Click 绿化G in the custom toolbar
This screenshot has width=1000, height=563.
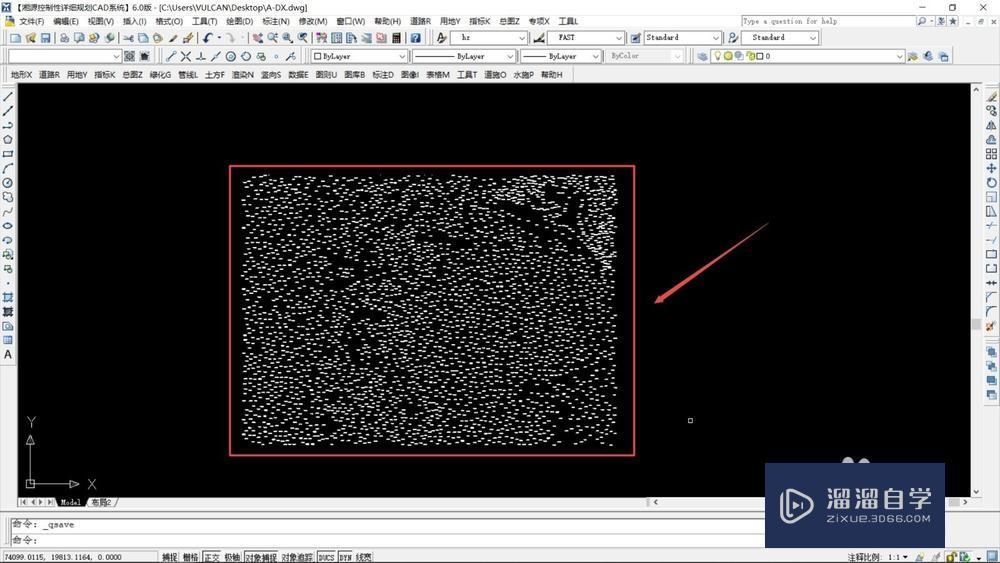pyautogui.click(x=160, y=75)
